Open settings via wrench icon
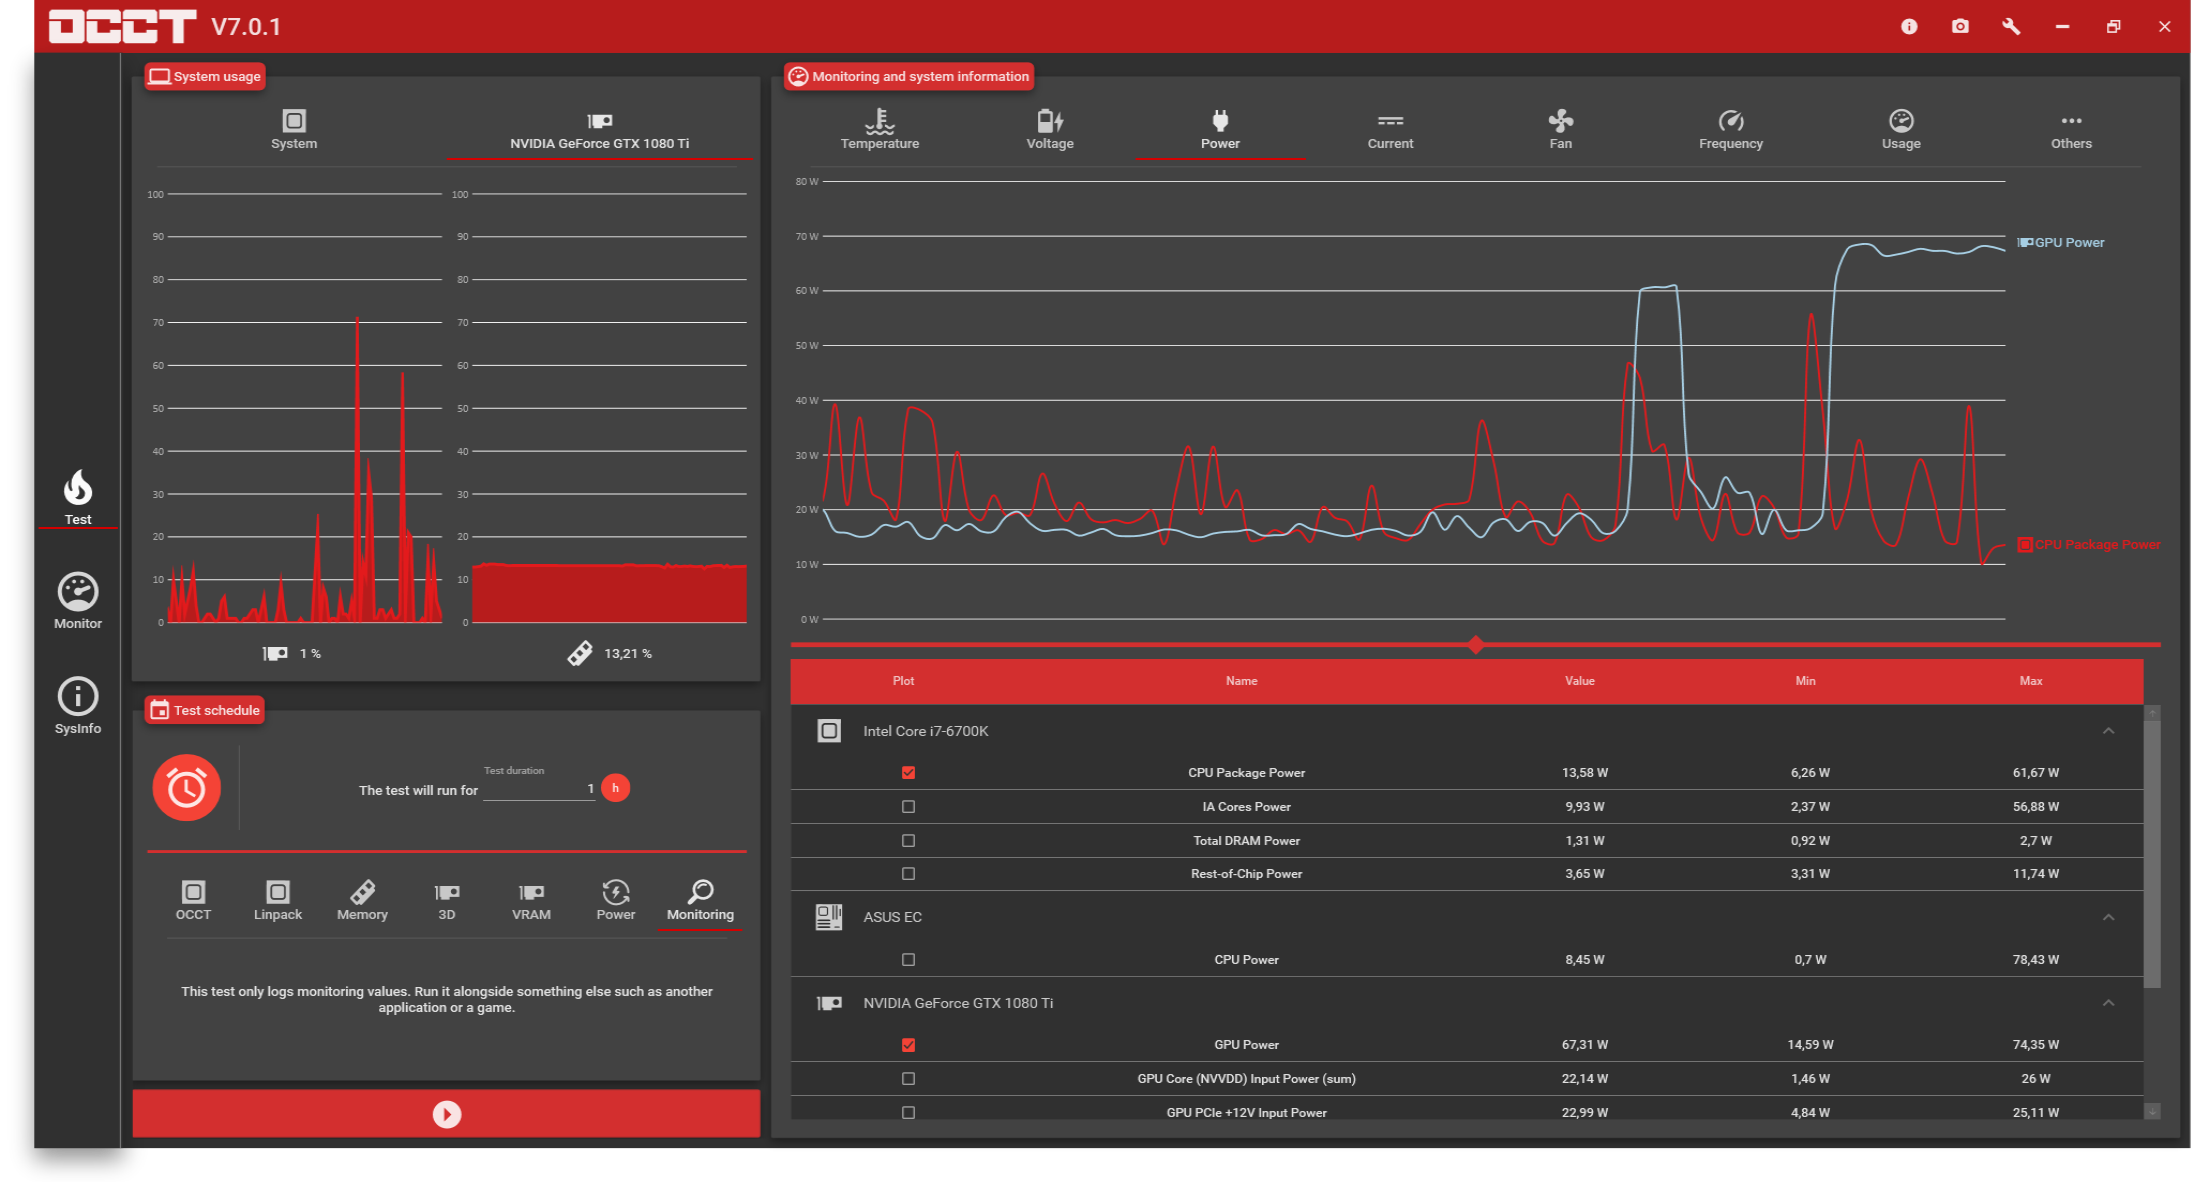 [2011, 26]
